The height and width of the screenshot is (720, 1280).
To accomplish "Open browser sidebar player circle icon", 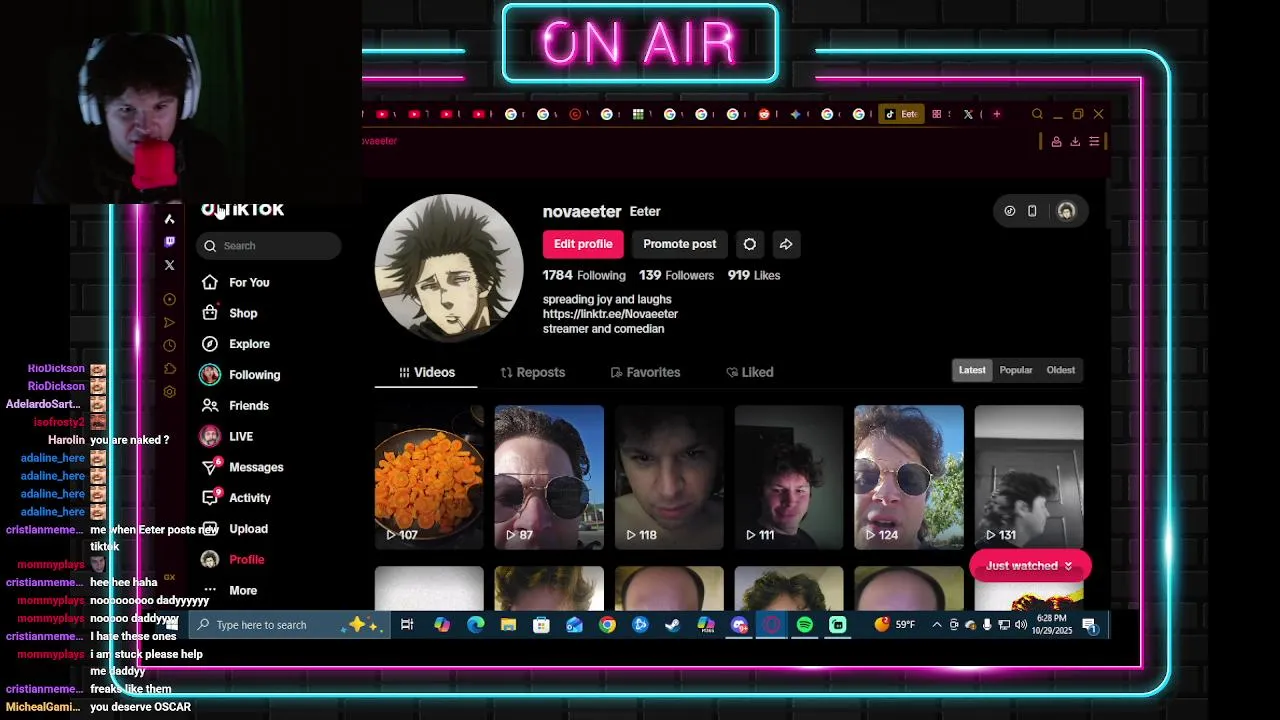I will tap(169, 300).
